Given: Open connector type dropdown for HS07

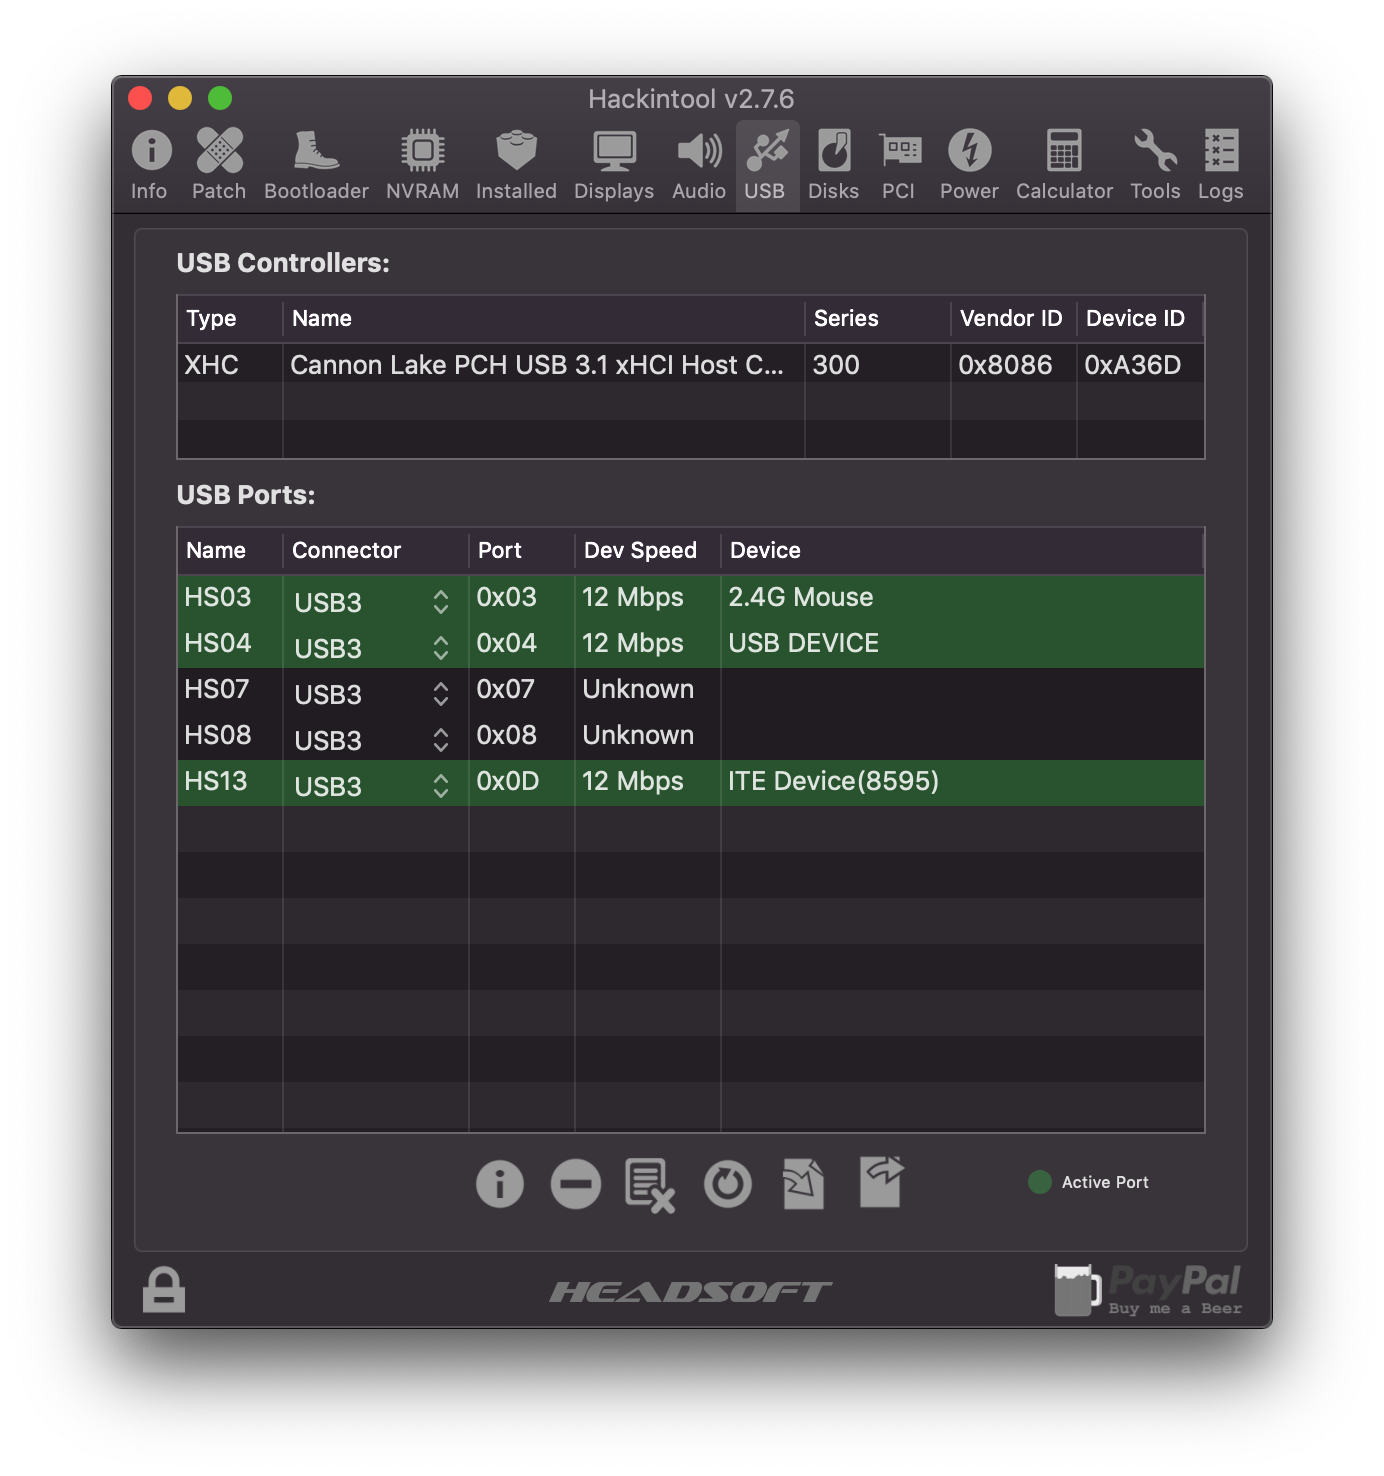Looking at the screenshot, I should [374, 694].
